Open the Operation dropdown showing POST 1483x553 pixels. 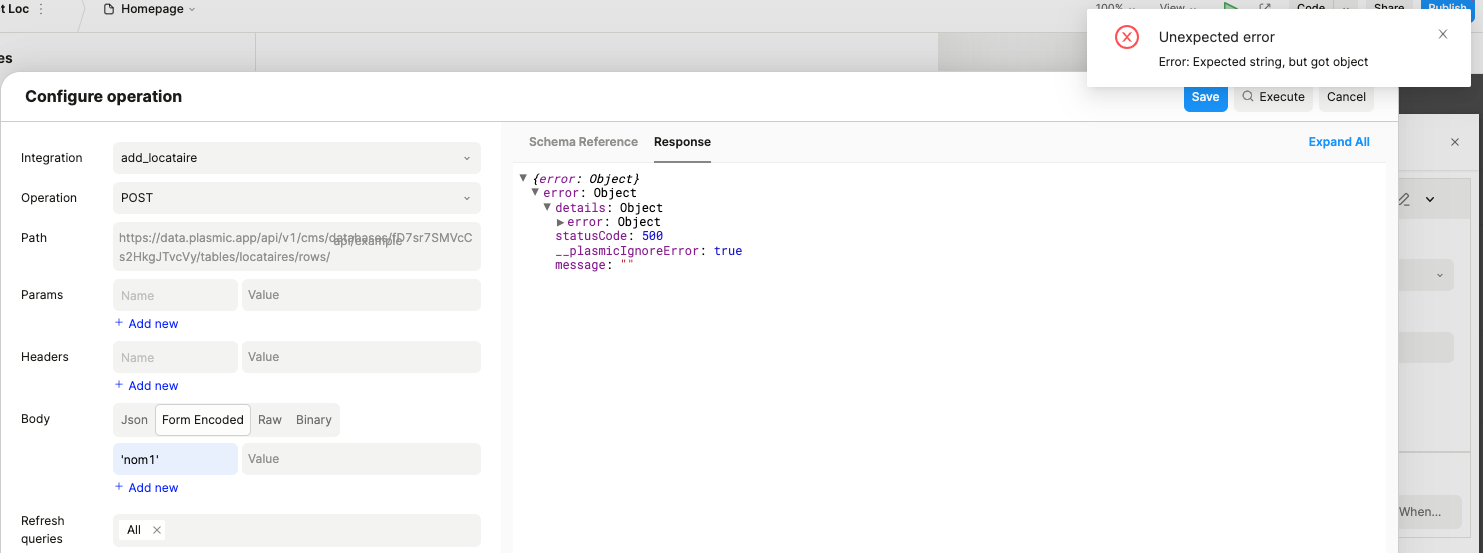[296, 198]
